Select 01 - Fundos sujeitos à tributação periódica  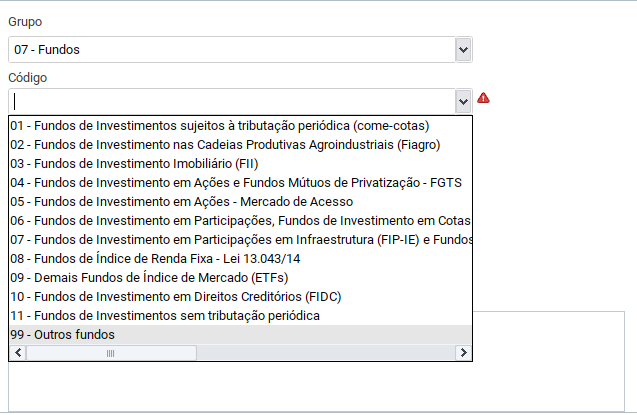[219, 126]
